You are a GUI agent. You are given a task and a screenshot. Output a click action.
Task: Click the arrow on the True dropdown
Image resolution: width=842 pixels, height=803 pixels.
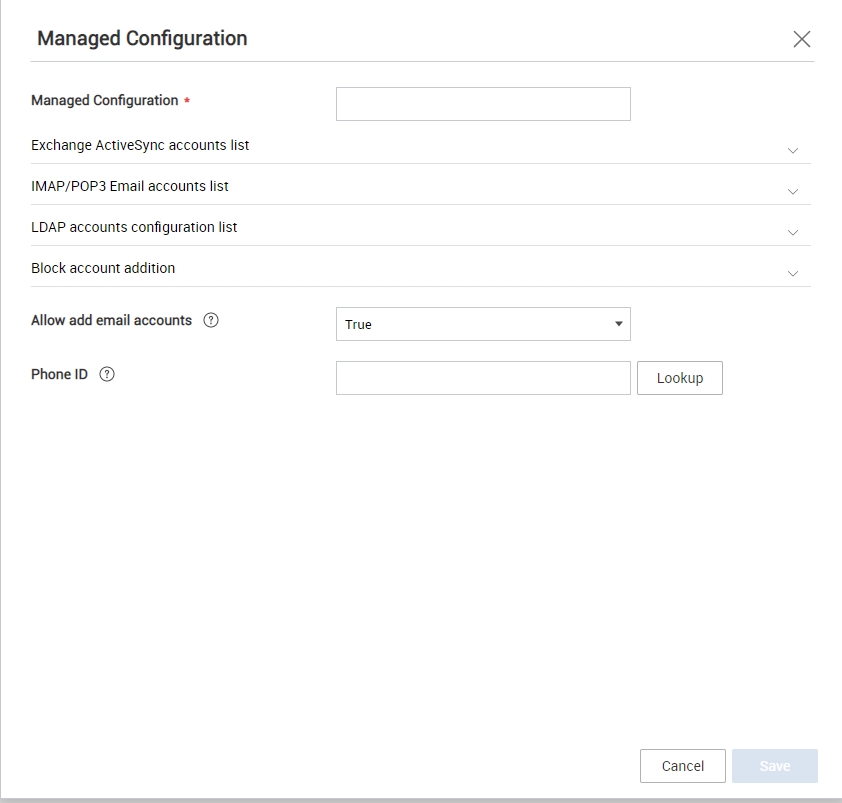[619, 324]
